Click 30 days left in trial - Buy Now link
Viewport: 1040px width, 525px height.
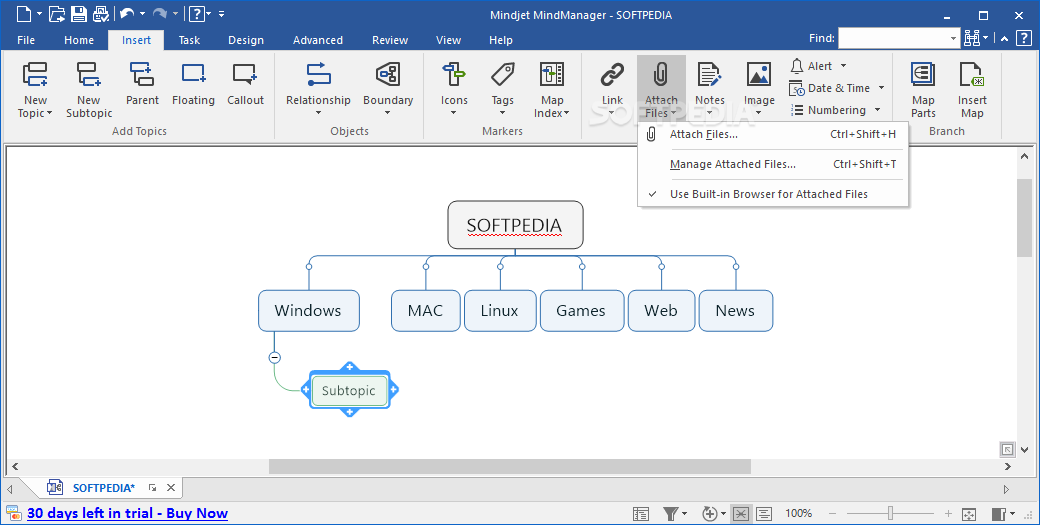tap(127, 513)
